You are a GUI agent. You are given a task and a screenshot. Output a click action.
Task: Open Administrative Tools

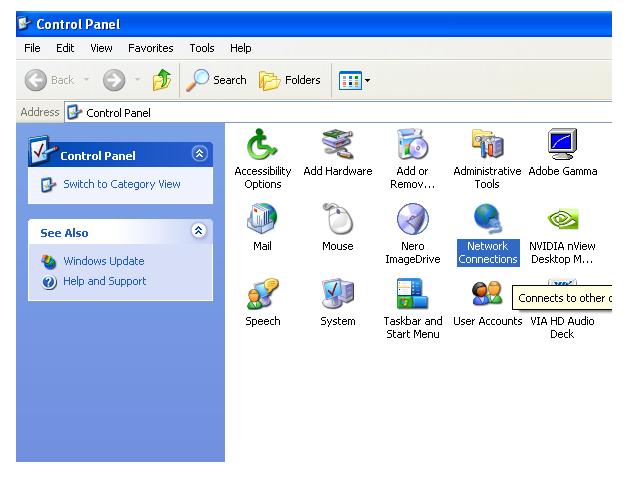coord(487,146)
